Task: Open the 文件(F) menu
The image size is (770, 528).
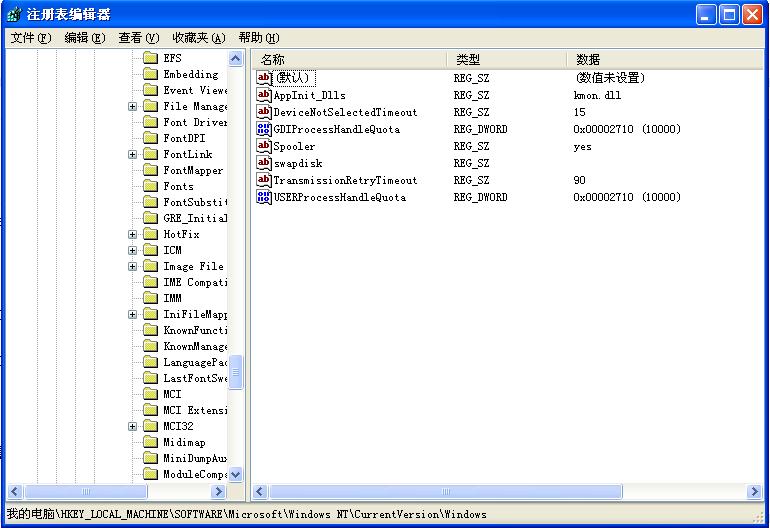Action: [x=30, y=38]
